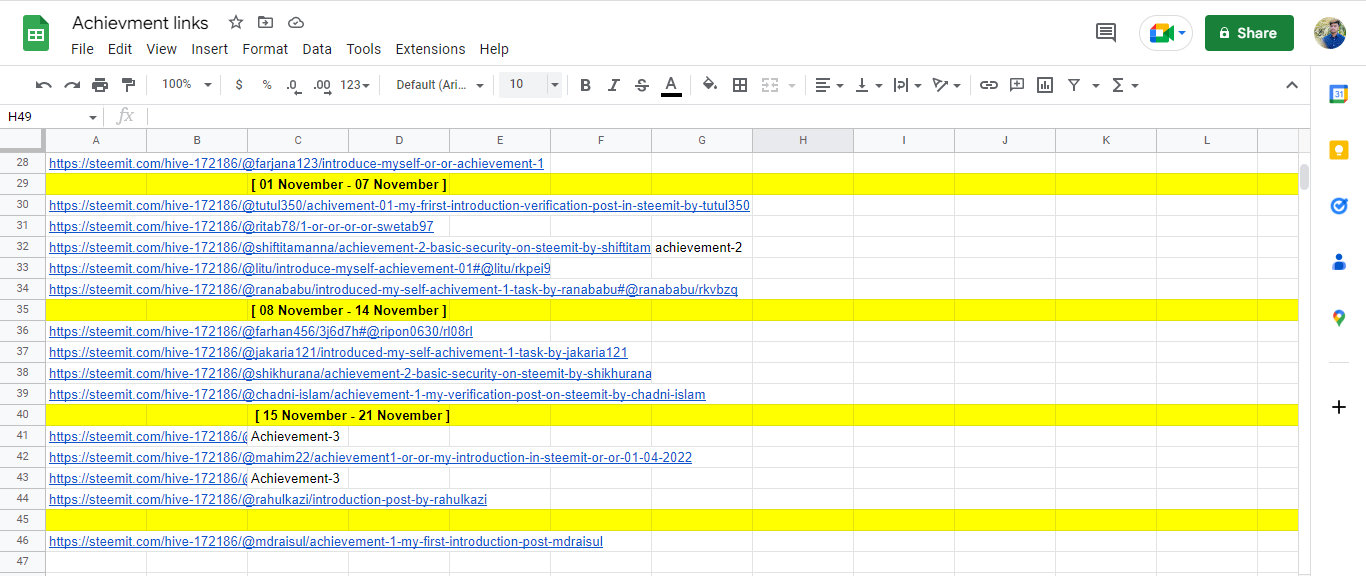
Task: Get add-ons plus icon
Action: click(1338, 407)
